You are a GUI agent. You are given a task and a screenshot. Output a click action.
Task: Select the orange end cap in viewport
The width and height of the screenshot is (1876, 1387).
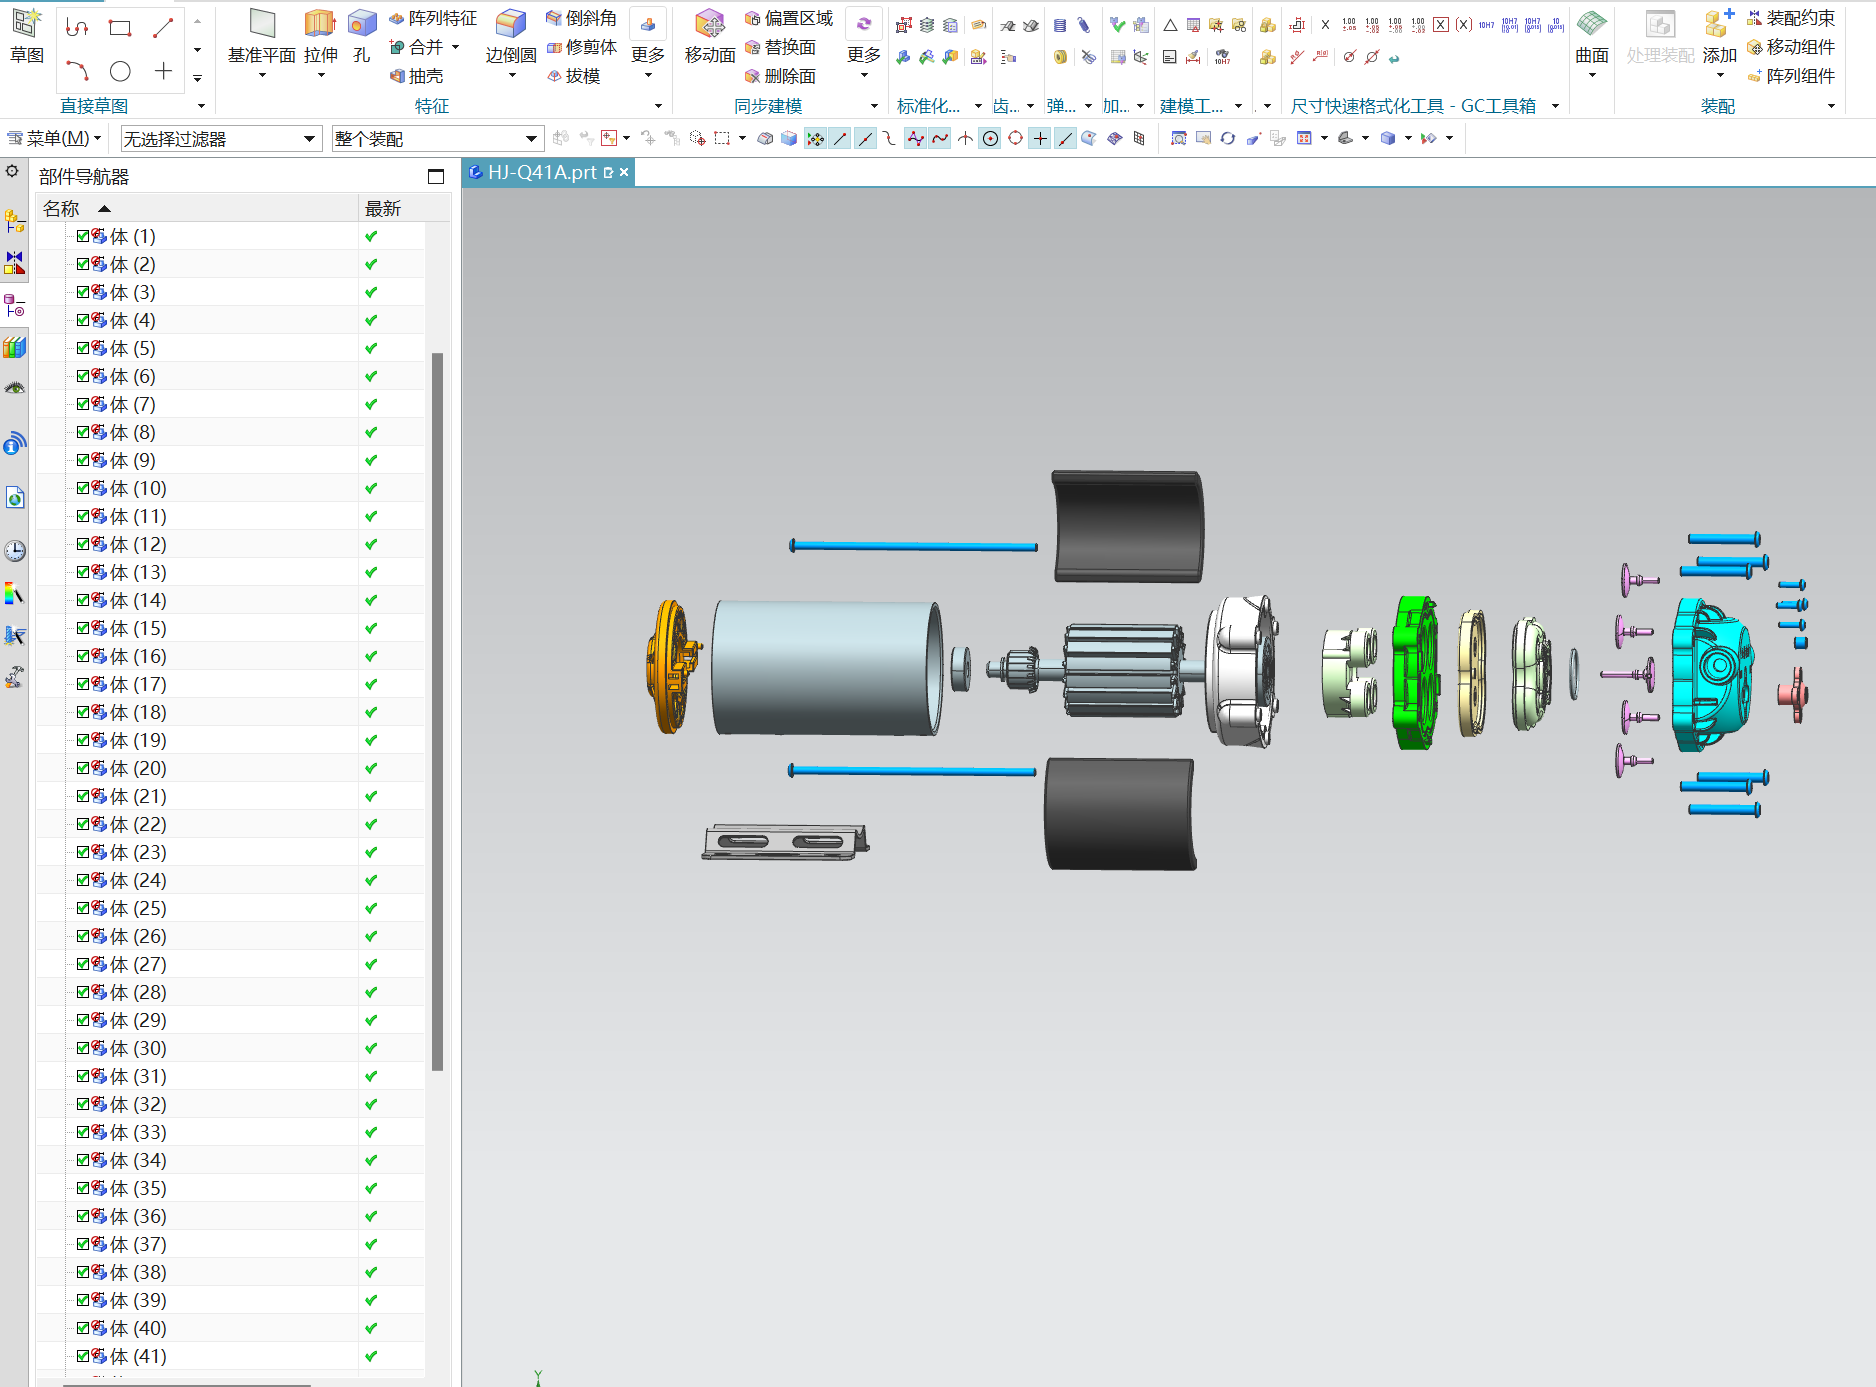672,667
